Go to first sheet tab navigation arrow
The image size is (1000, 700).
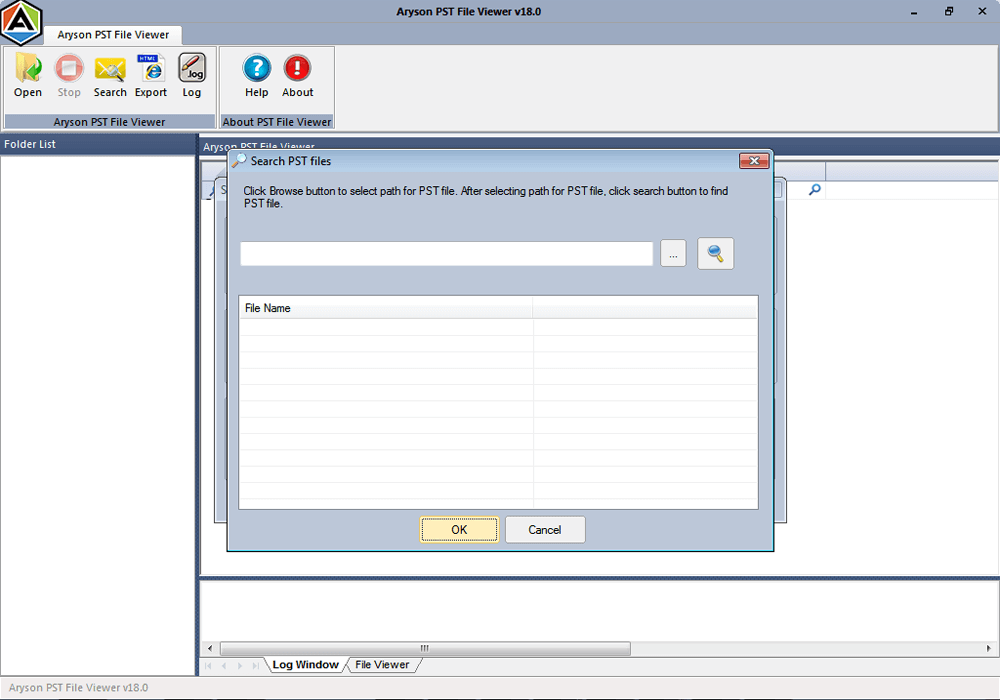(209, 666)
